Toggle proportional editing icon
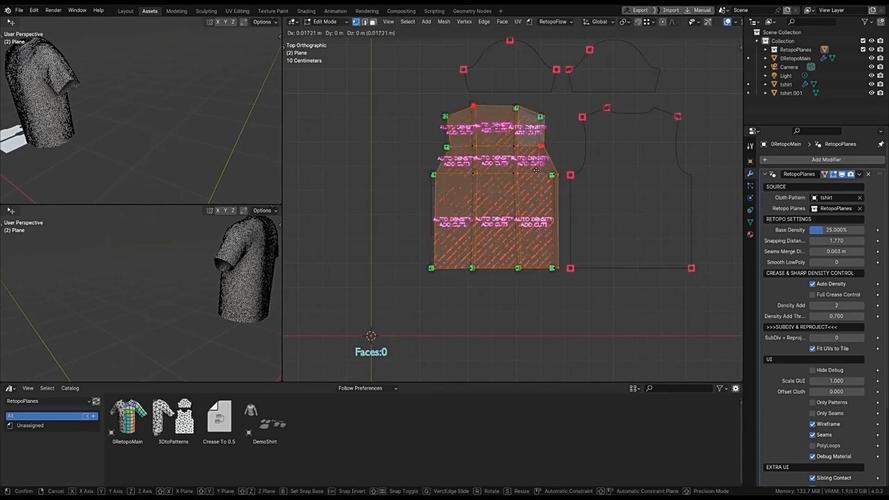The width and height of the screenshot is (889, 500). pyautogui.click(x=662, y=22)
